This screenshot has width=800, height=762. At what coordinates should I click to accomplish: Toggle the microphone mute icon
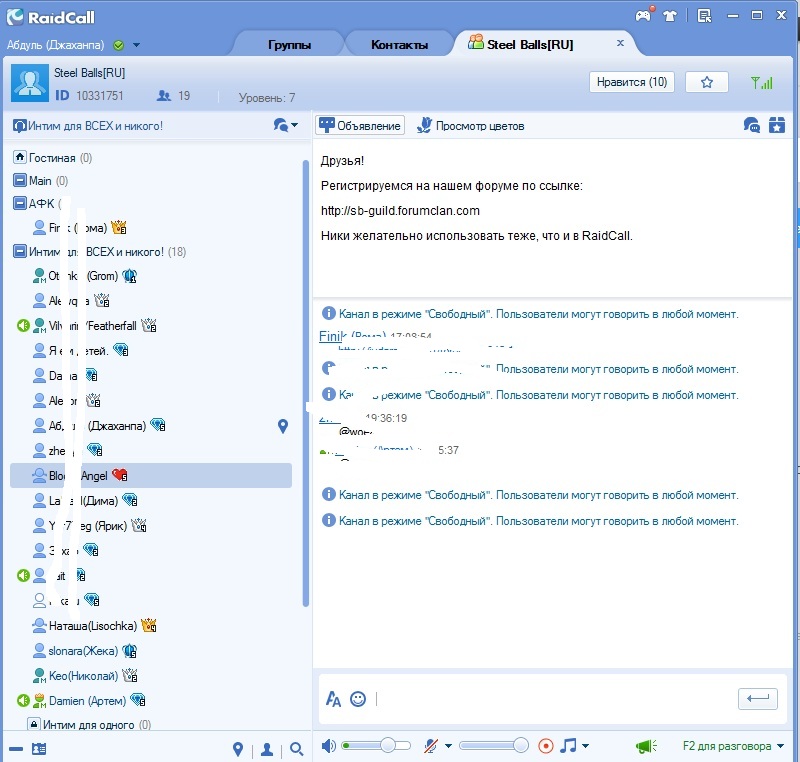click(431, 746)
